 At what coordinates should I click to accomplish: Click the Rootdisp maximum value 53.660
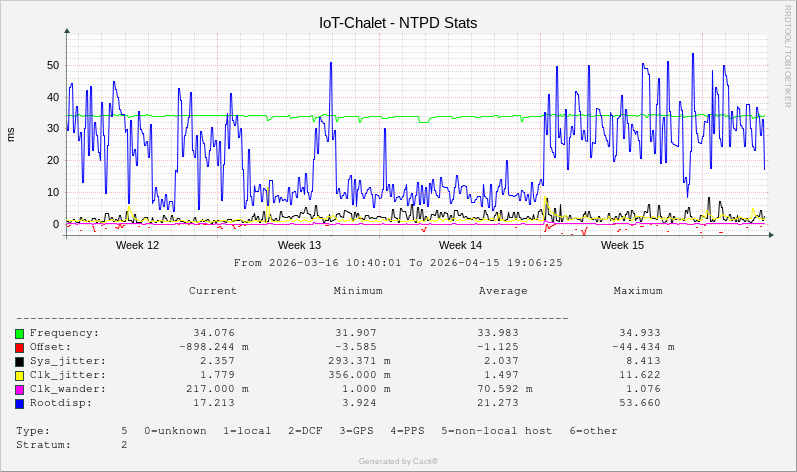pyautogui.click(x=640, y=403)
